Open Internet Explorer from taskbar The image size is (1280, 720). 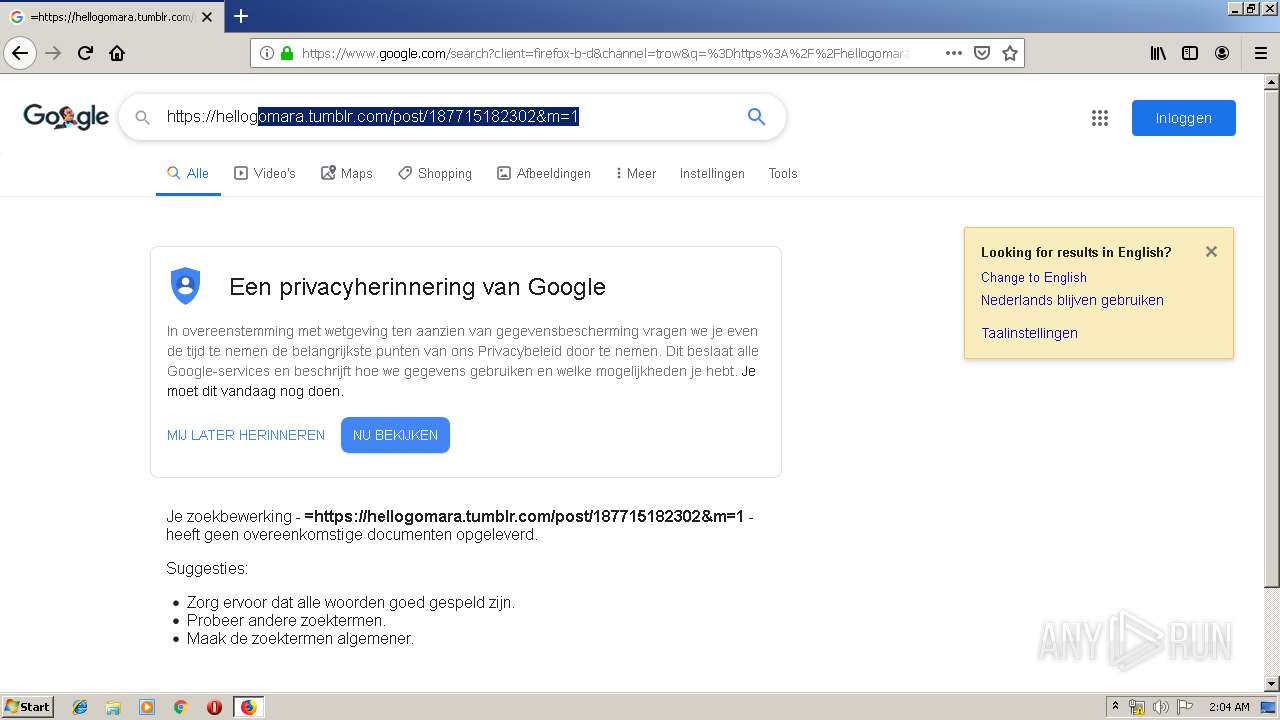[80, 707]
